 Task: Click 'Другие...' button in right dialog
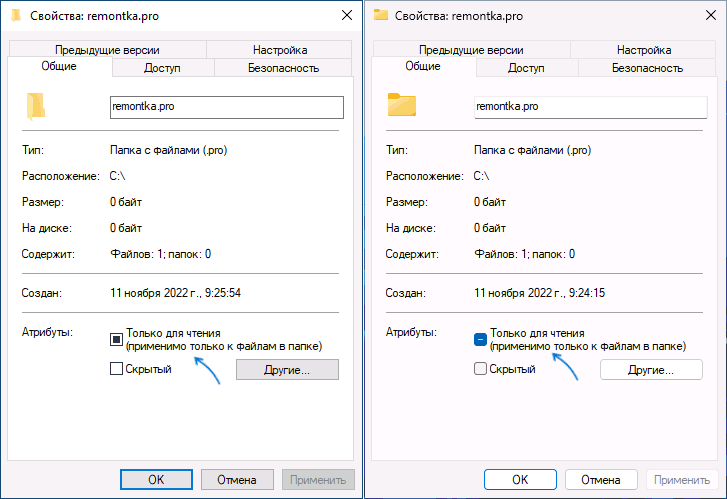[651, 370]
